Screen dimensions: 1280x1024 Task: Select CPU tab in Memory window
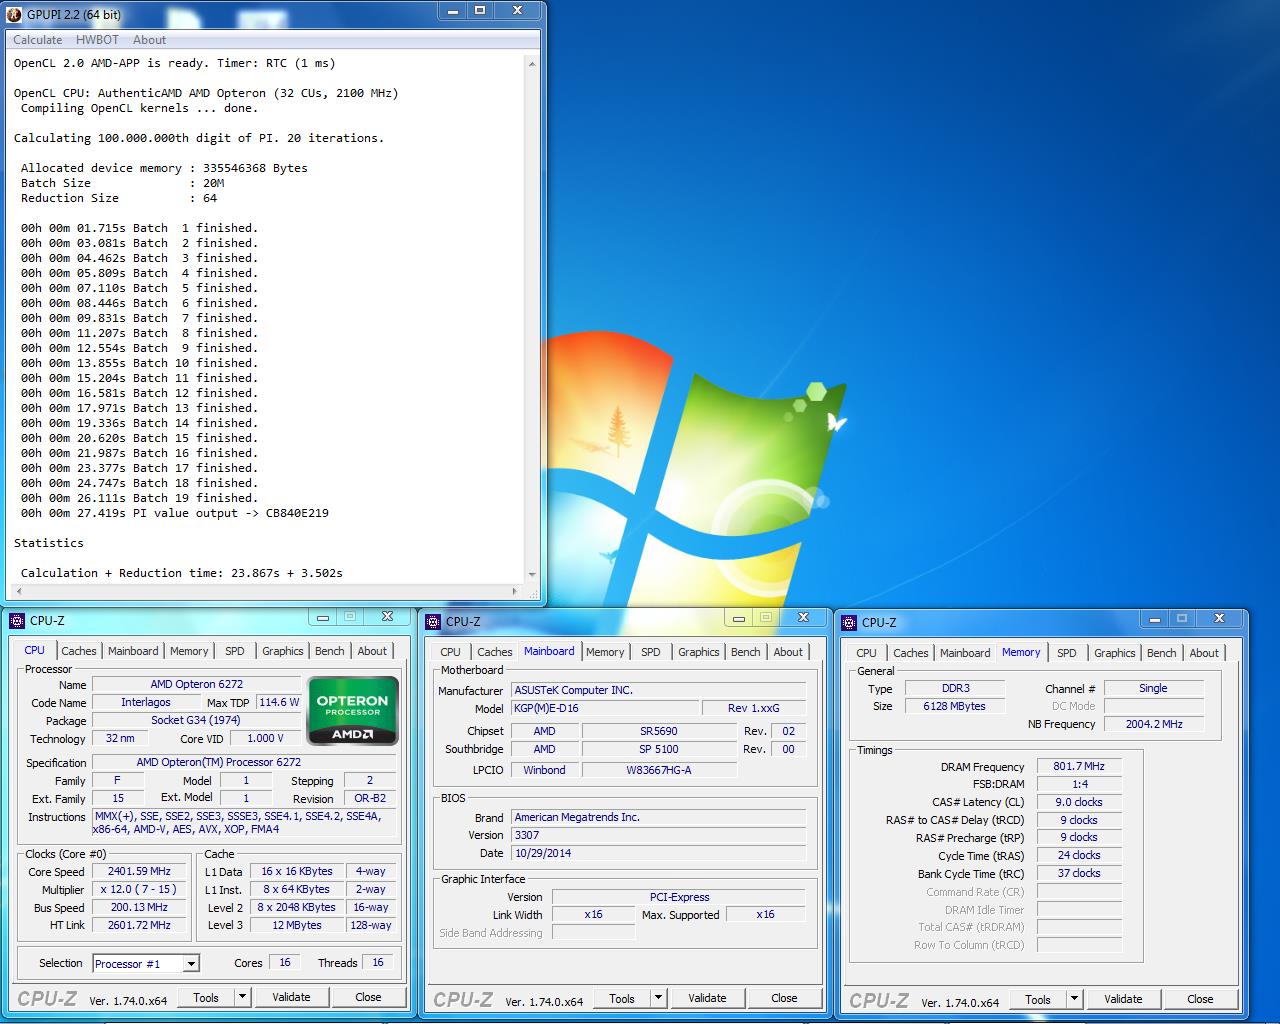(x=867, y=653)
